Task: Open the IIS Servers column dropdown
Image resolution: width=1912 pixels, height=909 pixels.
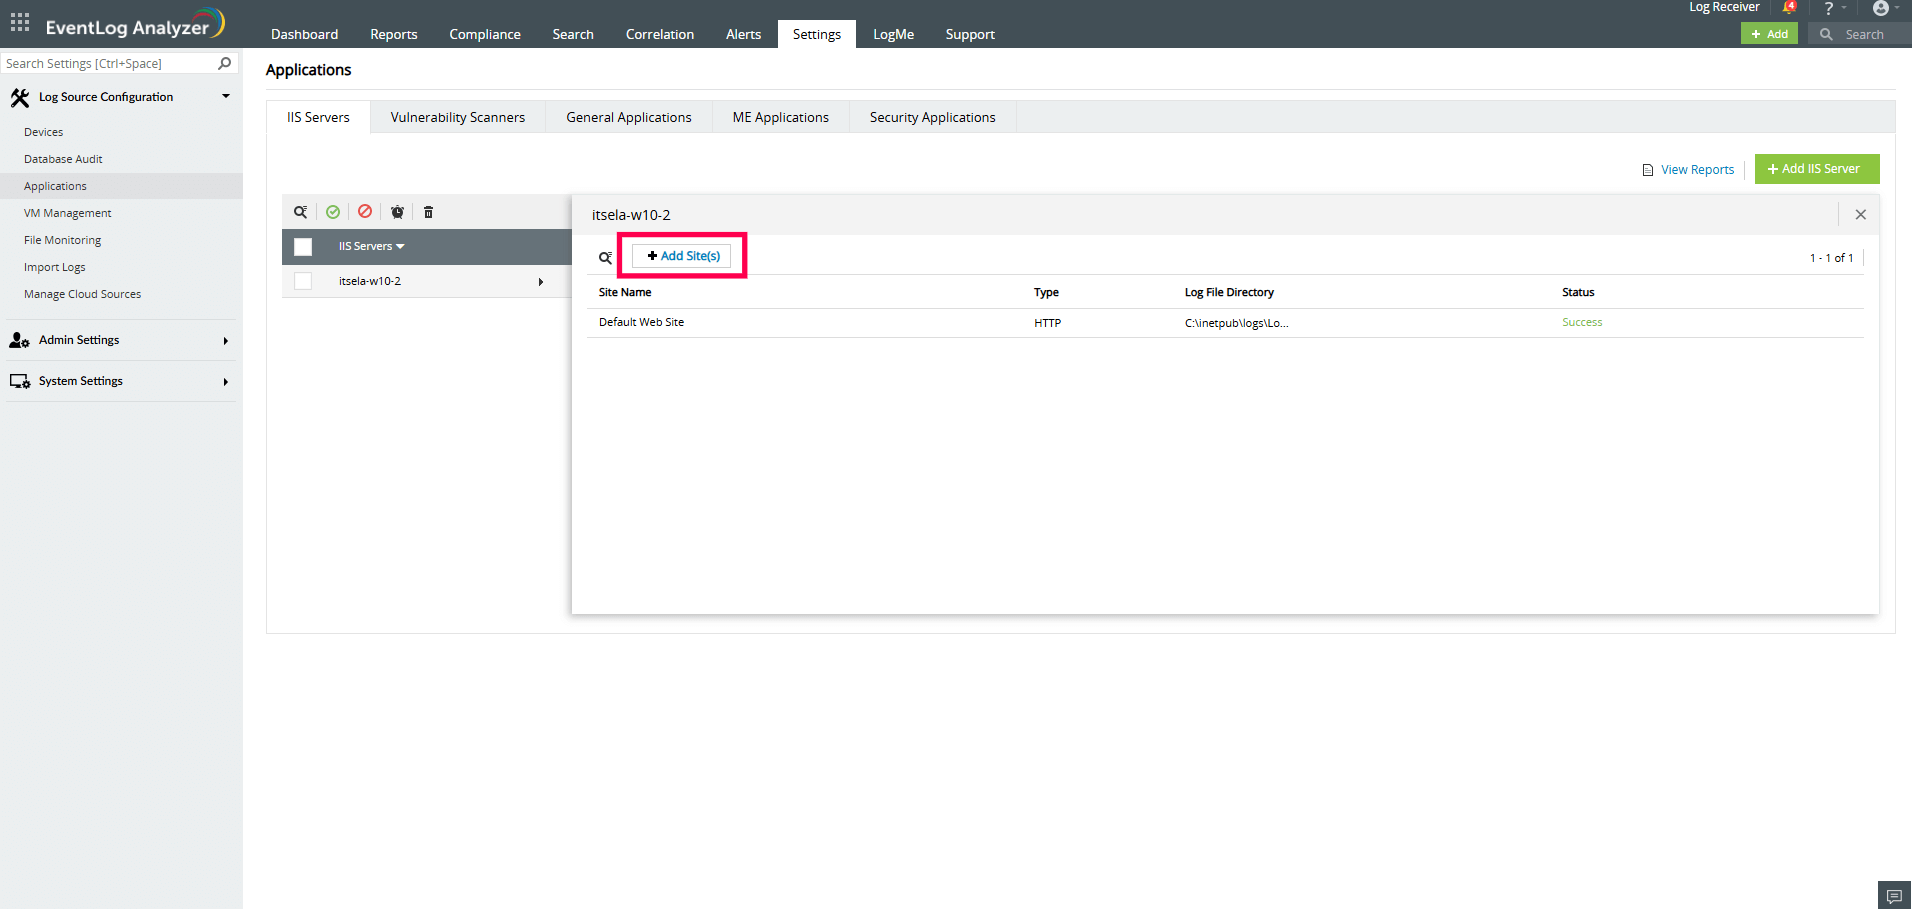Action: tap(400, 246)
